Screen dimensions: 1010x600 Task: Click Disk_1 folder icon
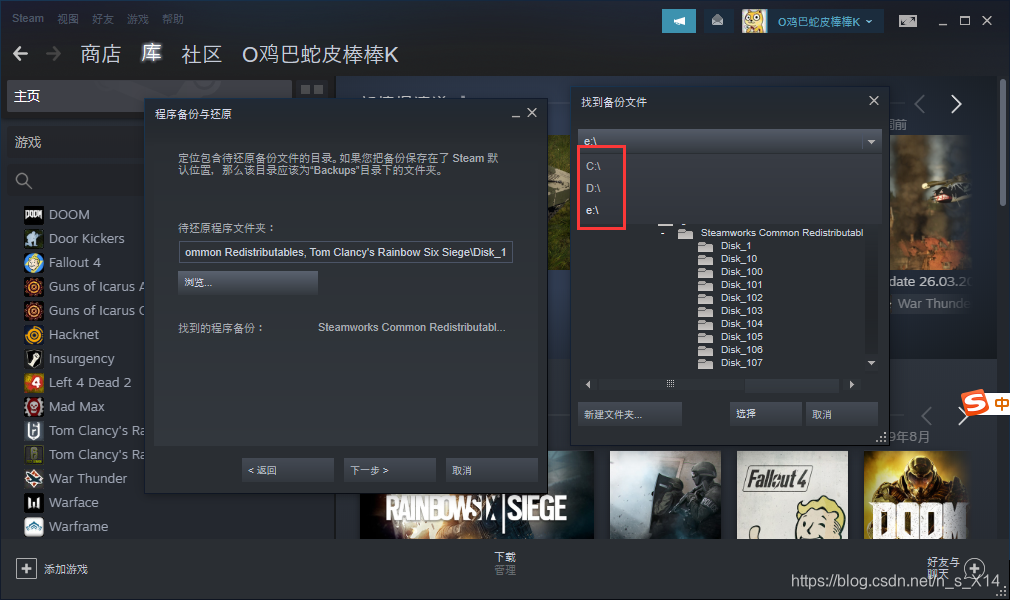pos(705,246)
